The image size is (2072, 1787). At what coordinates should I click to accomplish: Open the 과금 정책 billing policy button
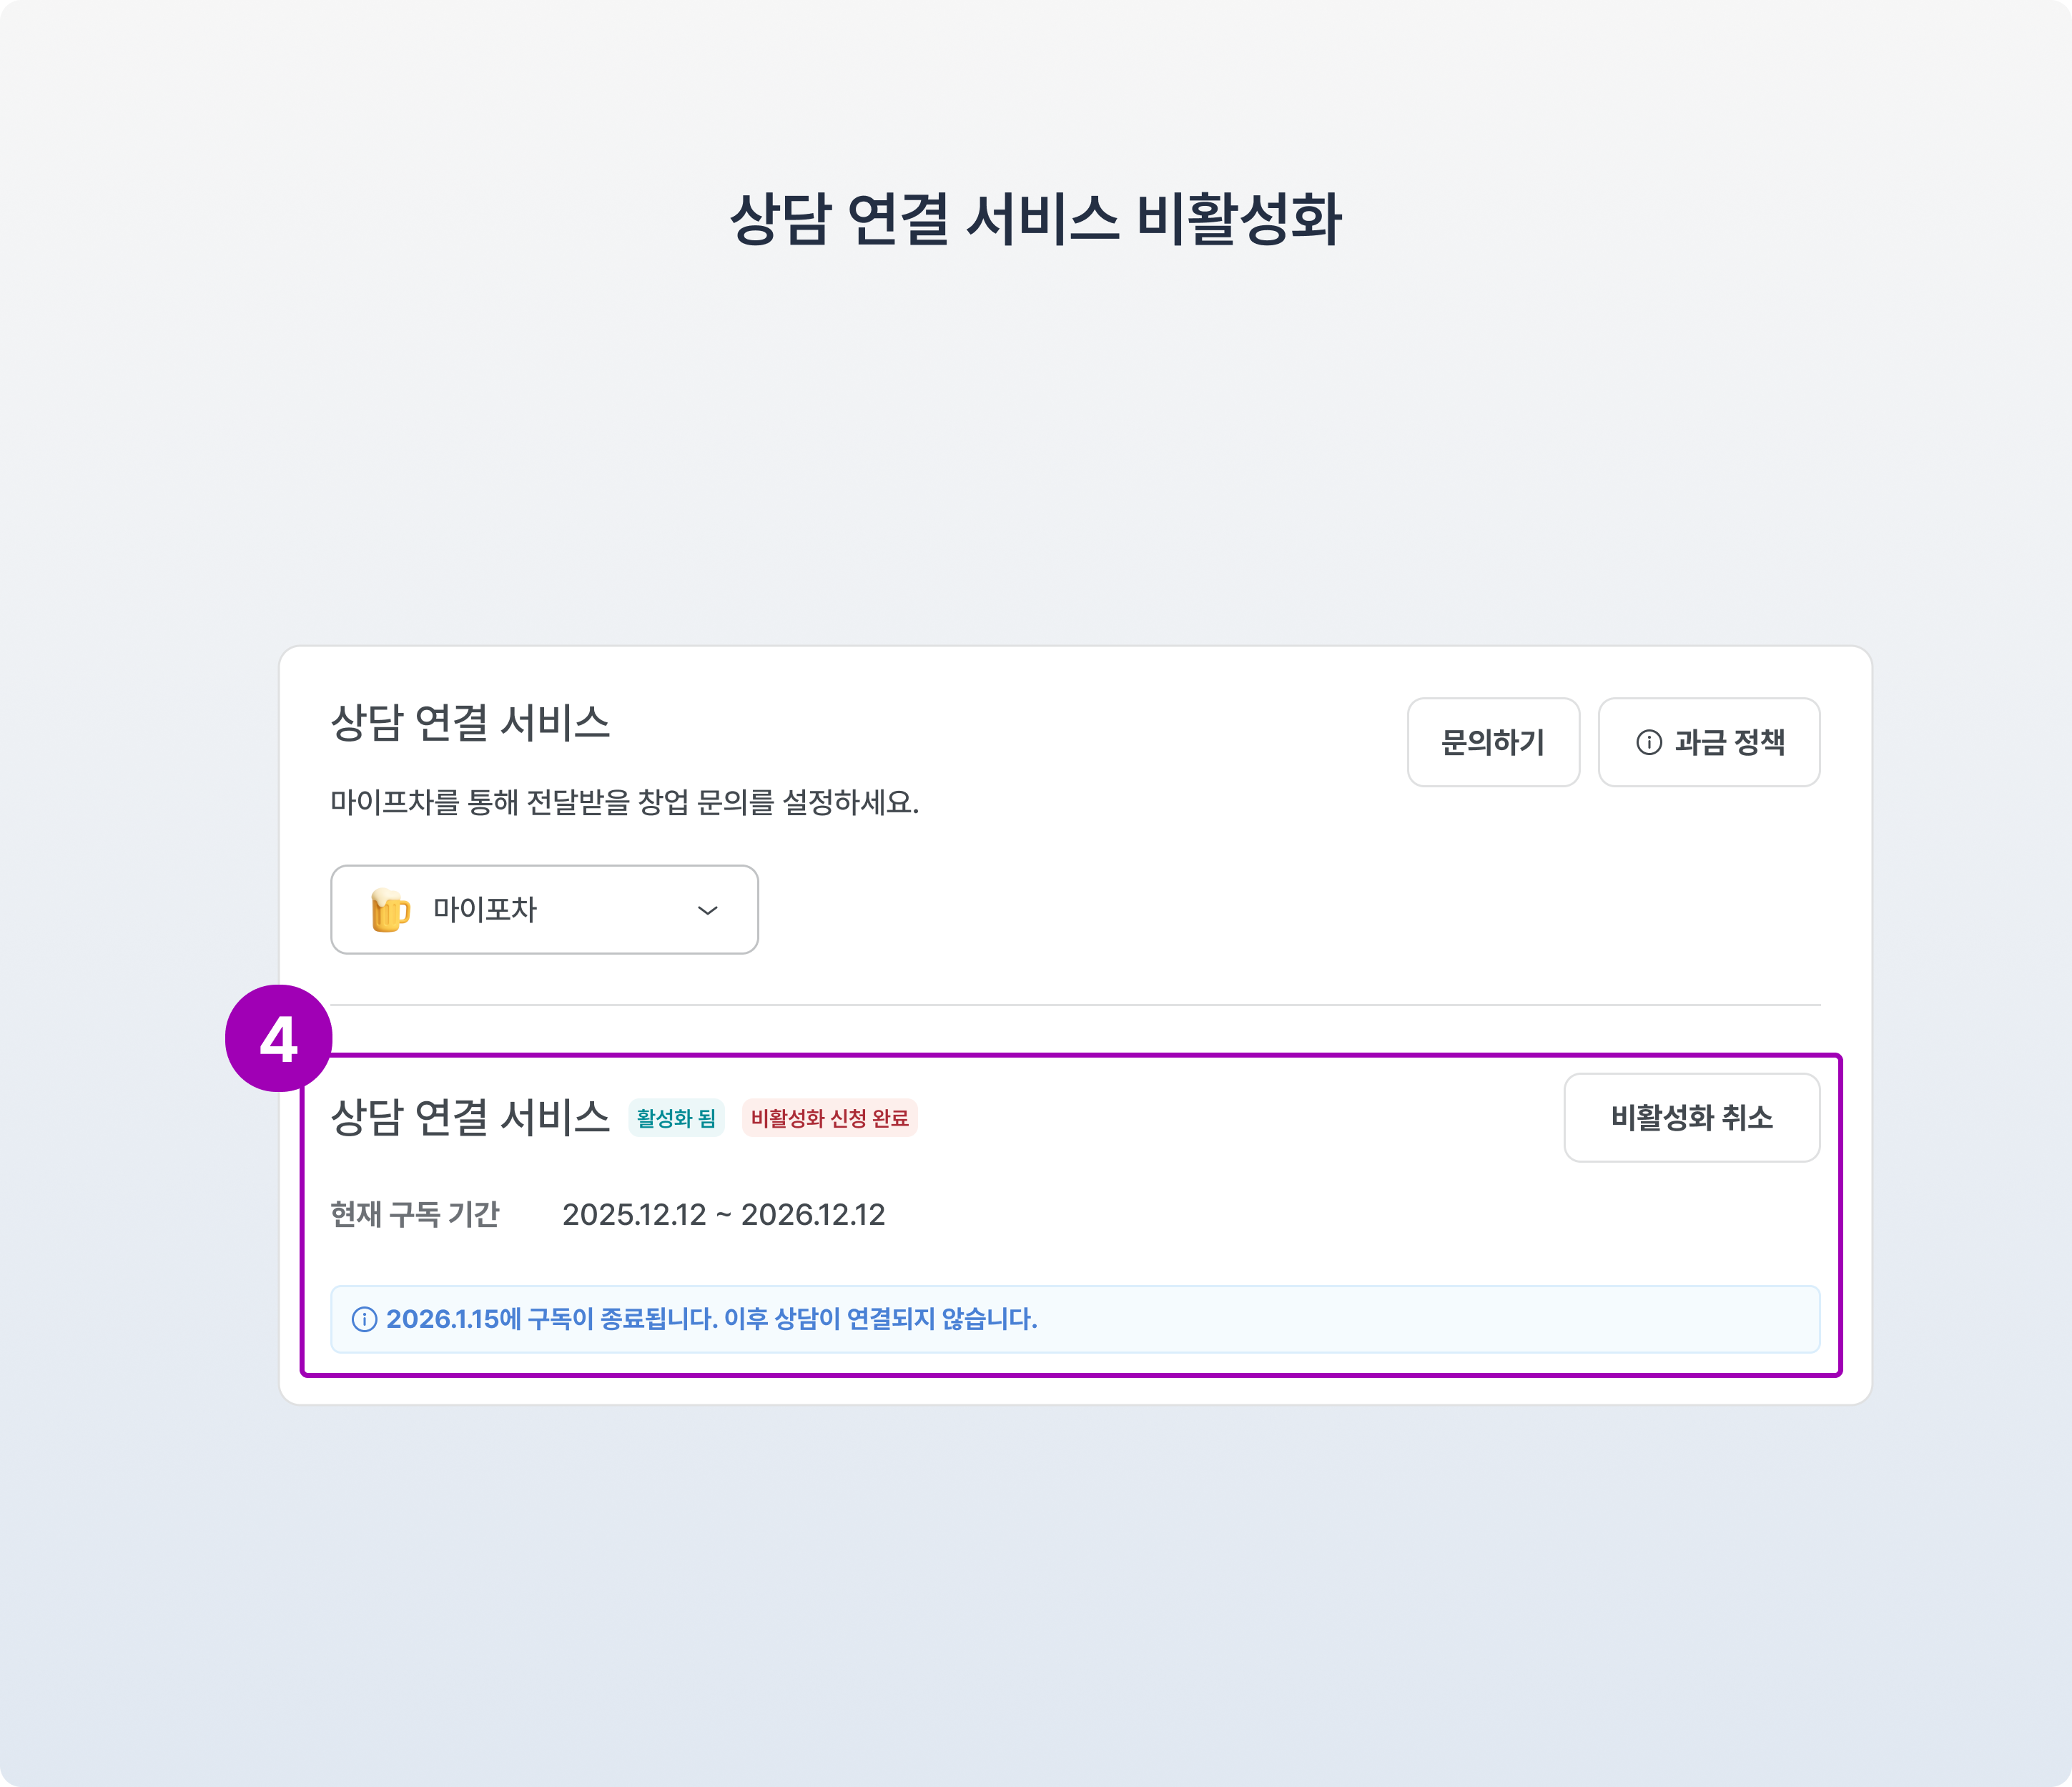pyautogui.click(x=1708, y=742)
